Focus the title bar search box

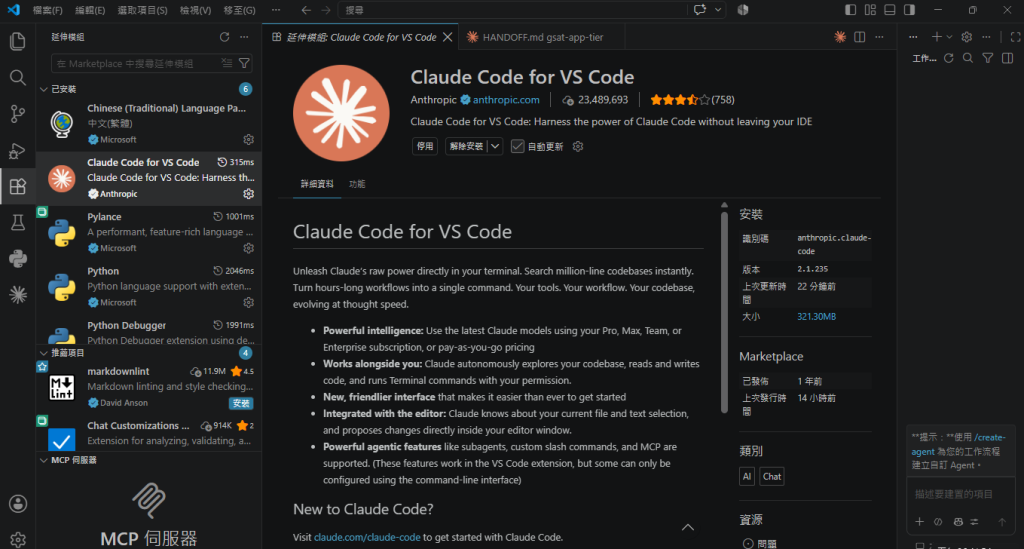pyautogui.click(x=513, y=10)
